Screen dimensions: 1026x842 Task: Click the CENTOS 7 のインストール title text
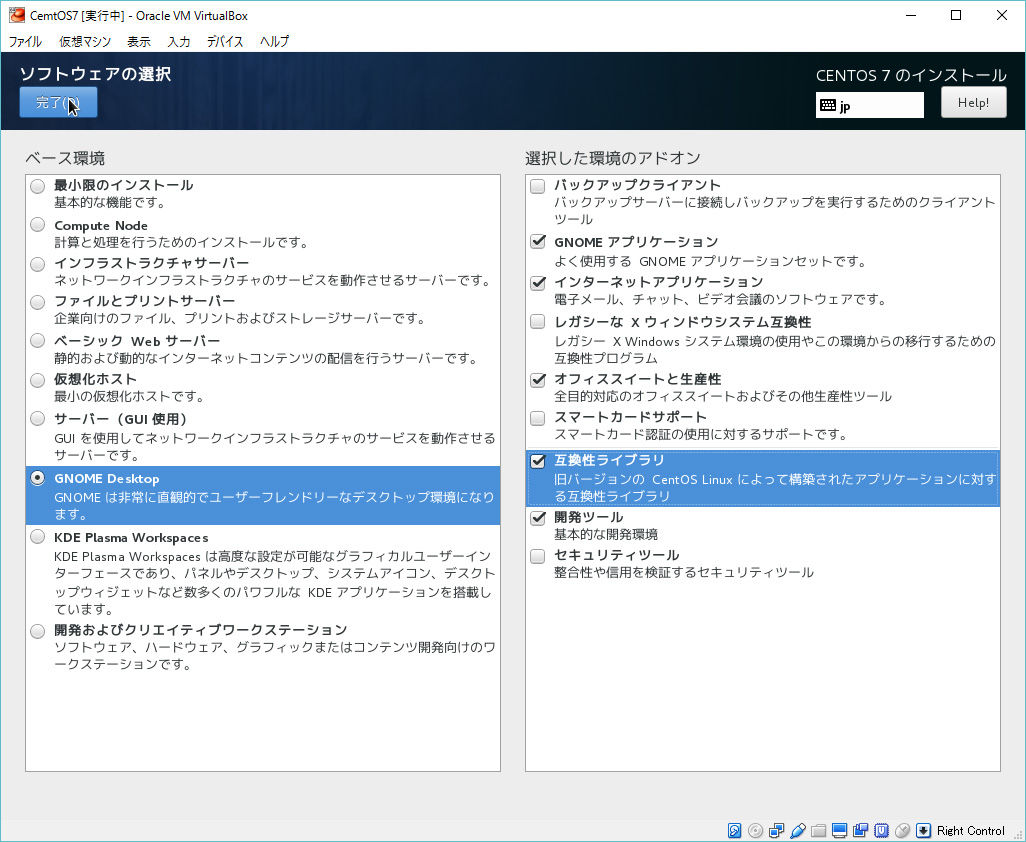(x=911, y=76)
